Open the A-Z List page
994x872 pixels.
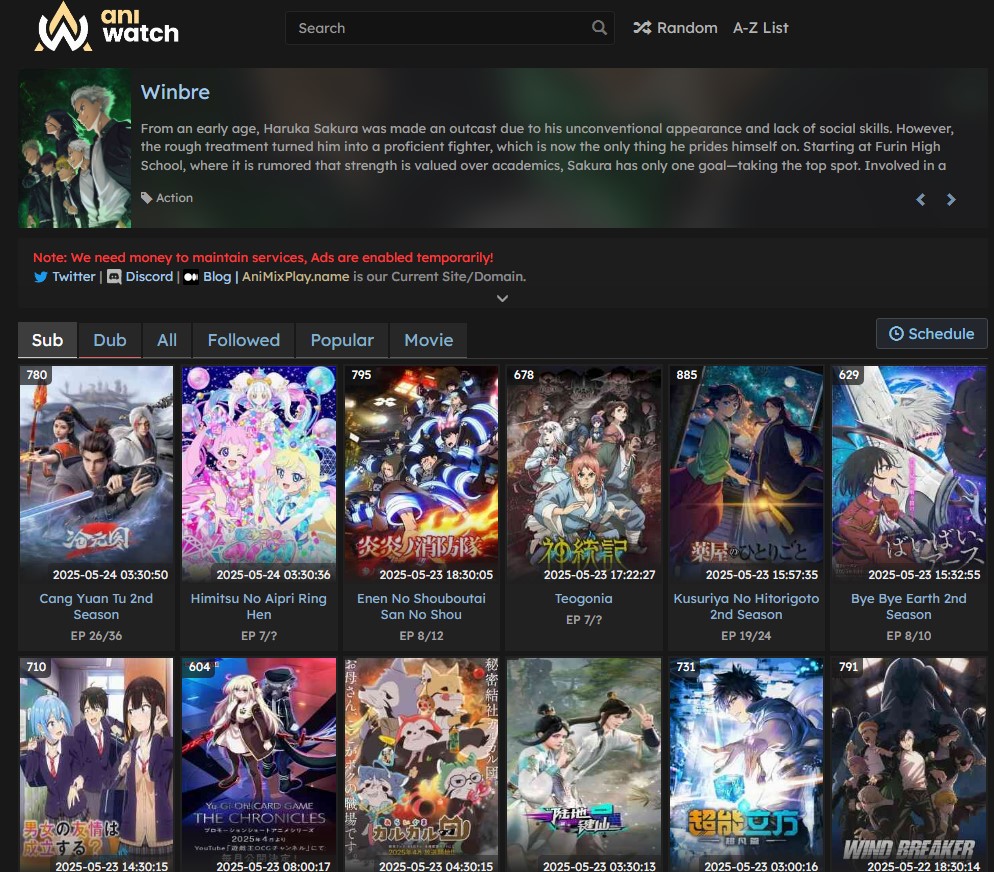point(761,28)
